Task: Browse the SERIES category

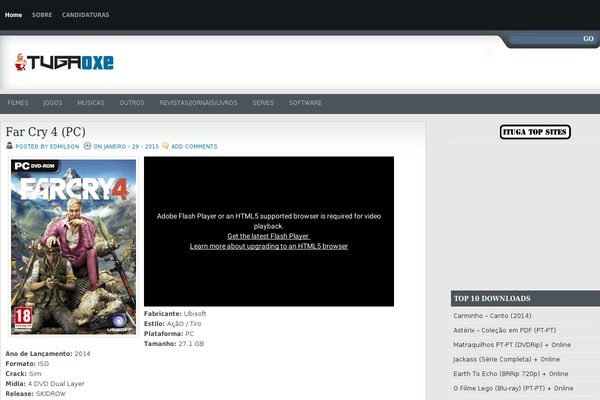Action: click(263, 103)
